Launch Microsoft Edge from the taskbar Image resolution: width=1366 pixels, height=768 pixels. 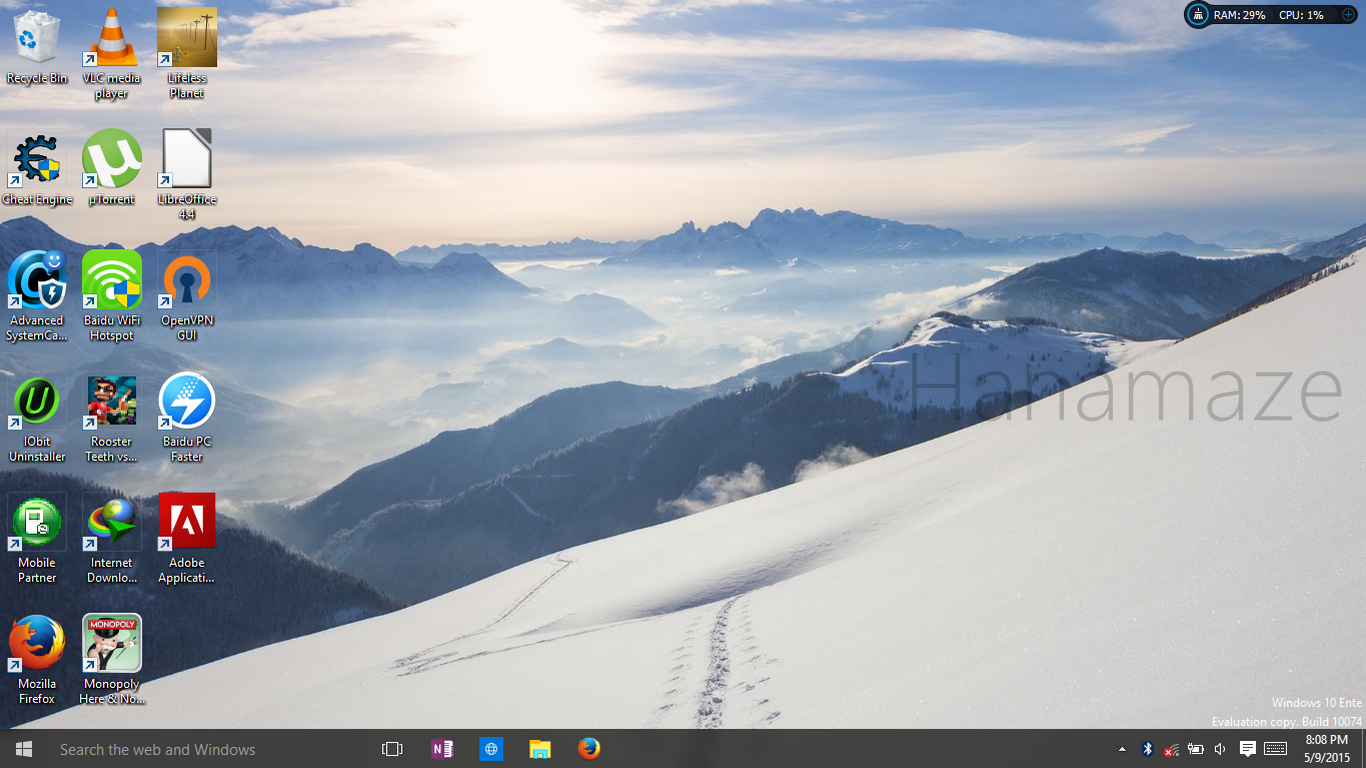[491, 748]
